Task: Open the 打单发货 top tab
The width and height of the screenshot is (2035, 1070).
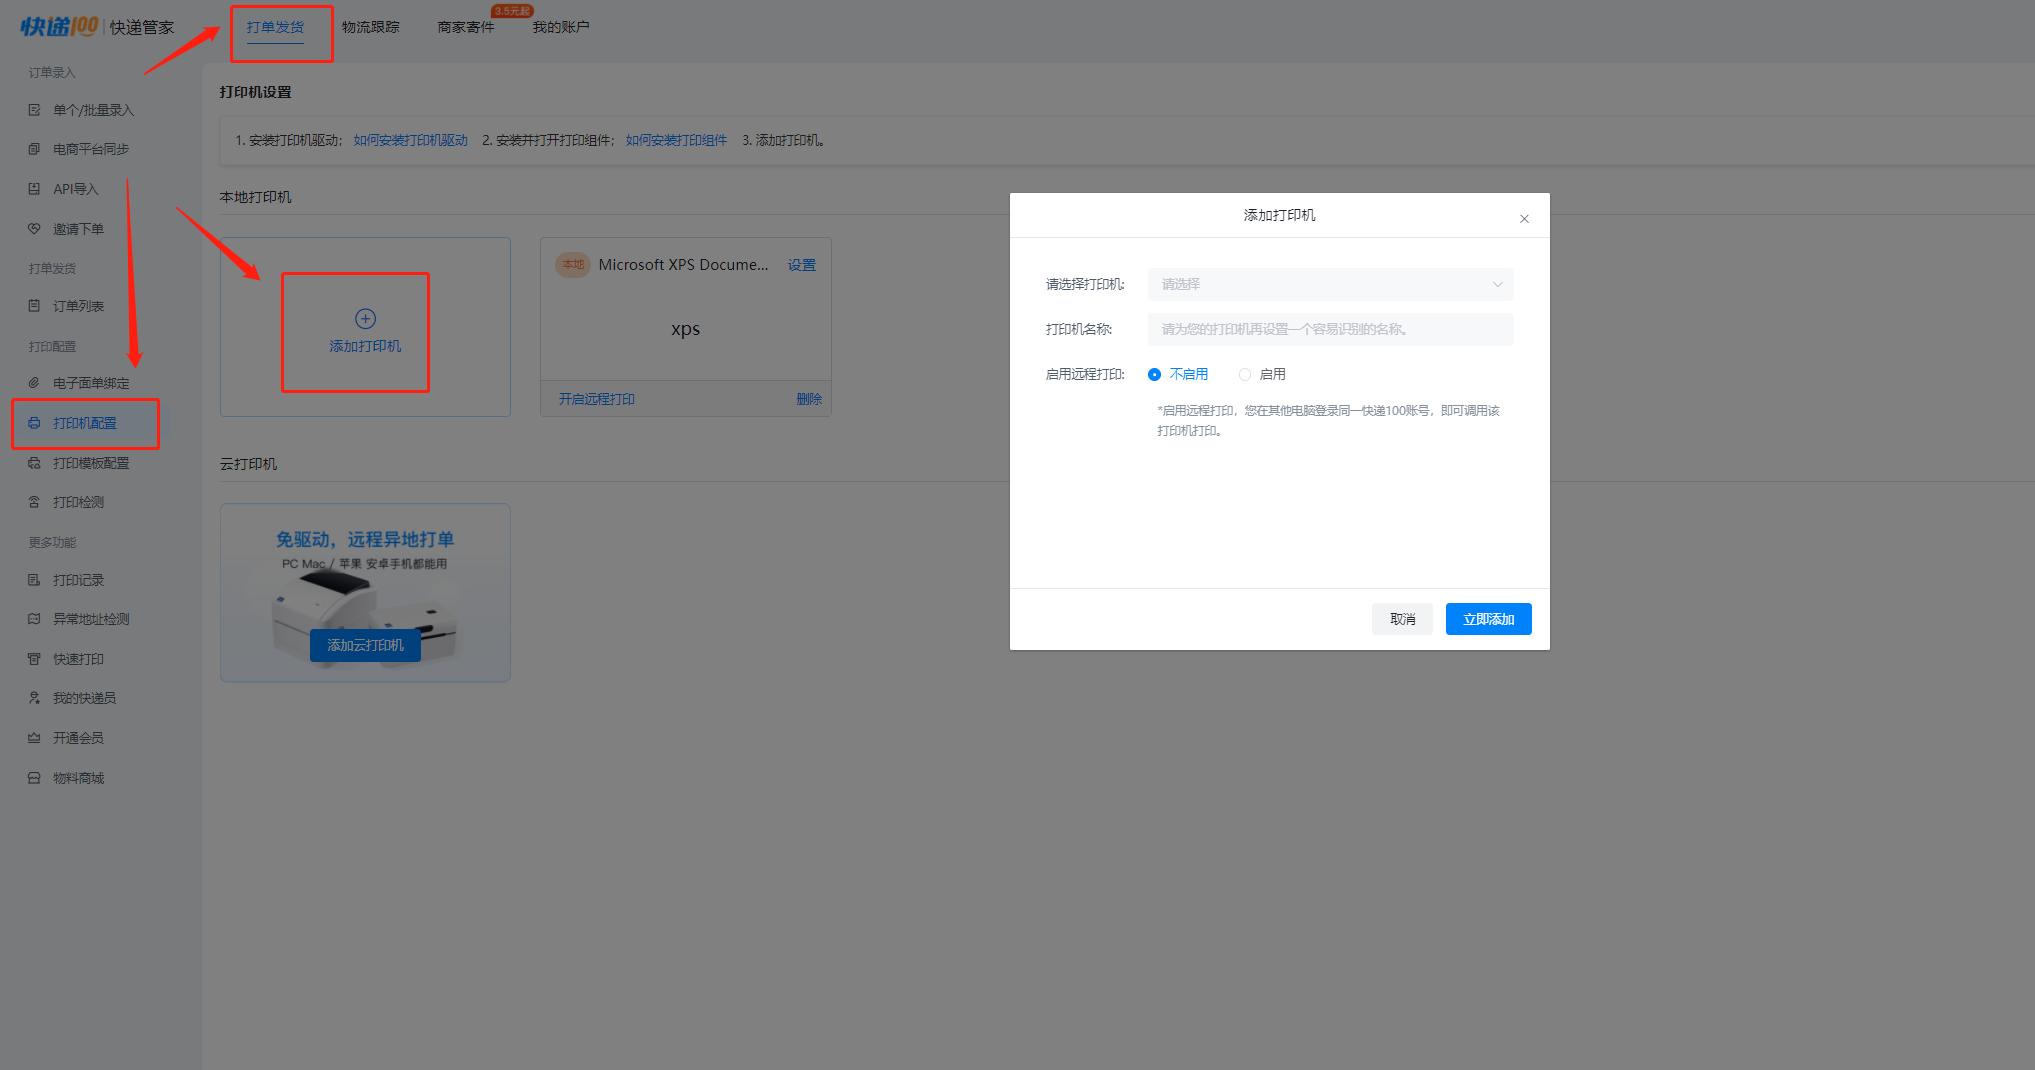Action: coord(275,27)
